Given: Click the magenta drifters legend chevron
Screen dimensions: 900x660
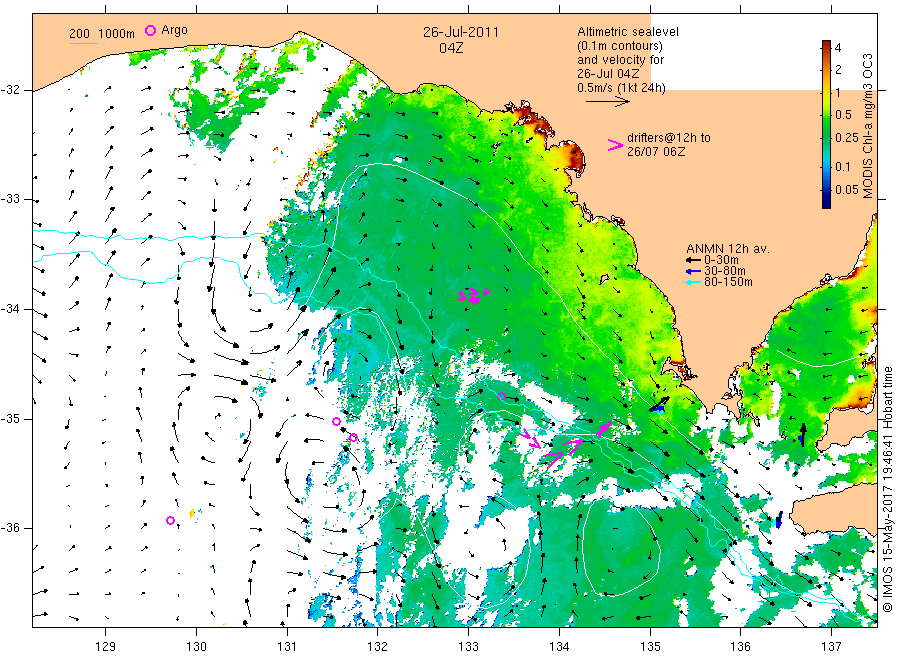Looking at the screenshot, I should 615,145.
